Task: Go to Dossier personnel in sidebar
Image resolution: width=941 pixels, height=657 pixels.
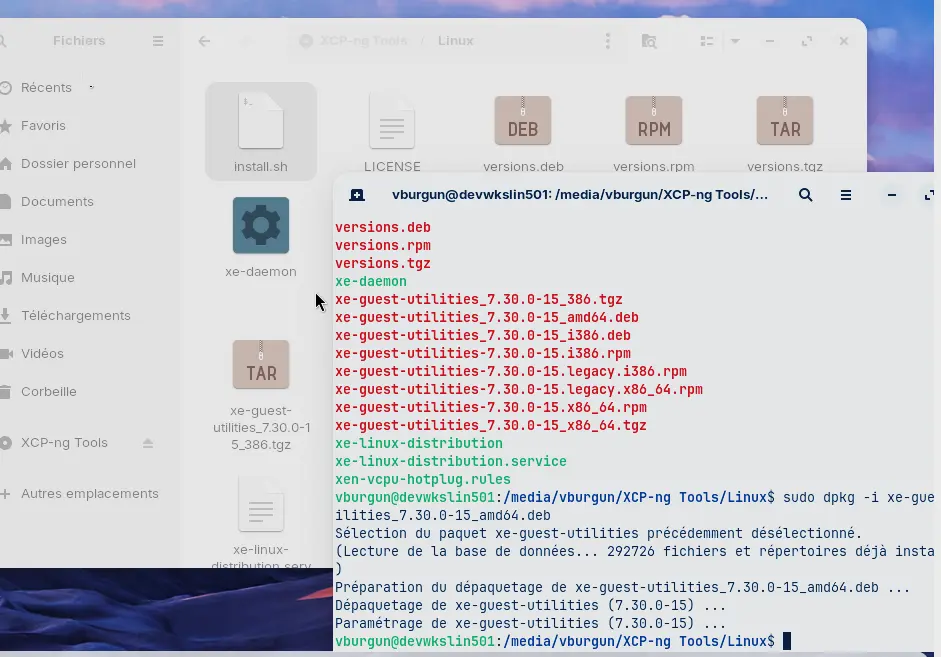Action: pyautogui.click(x=78, y=164)
